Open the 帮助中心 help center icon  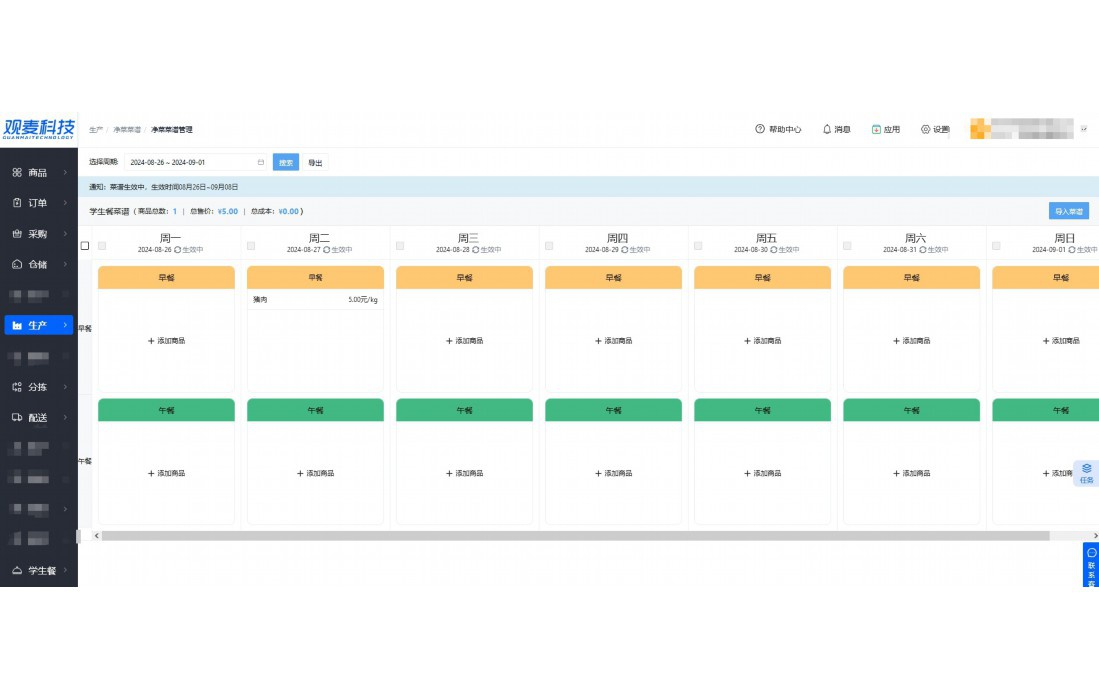click(760, 129)
